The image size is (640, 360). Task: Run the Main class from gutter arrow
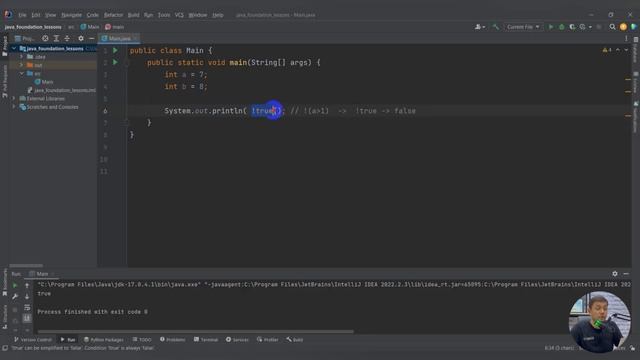pos(115,50)
